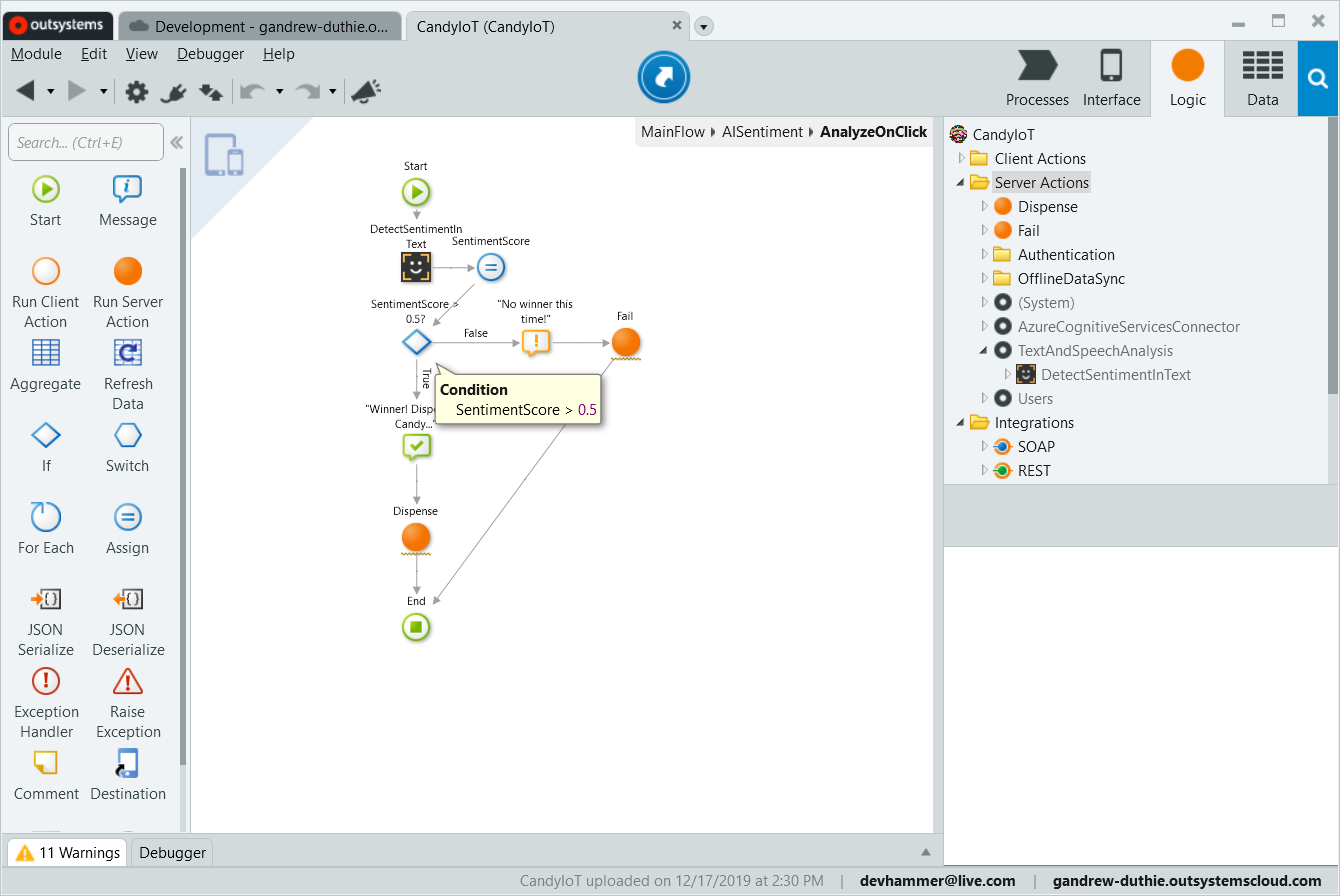Open the undo history dropdown arrow
This screenshot has height=896, width=1340.
pyautogui.click(x=279, y=92)
